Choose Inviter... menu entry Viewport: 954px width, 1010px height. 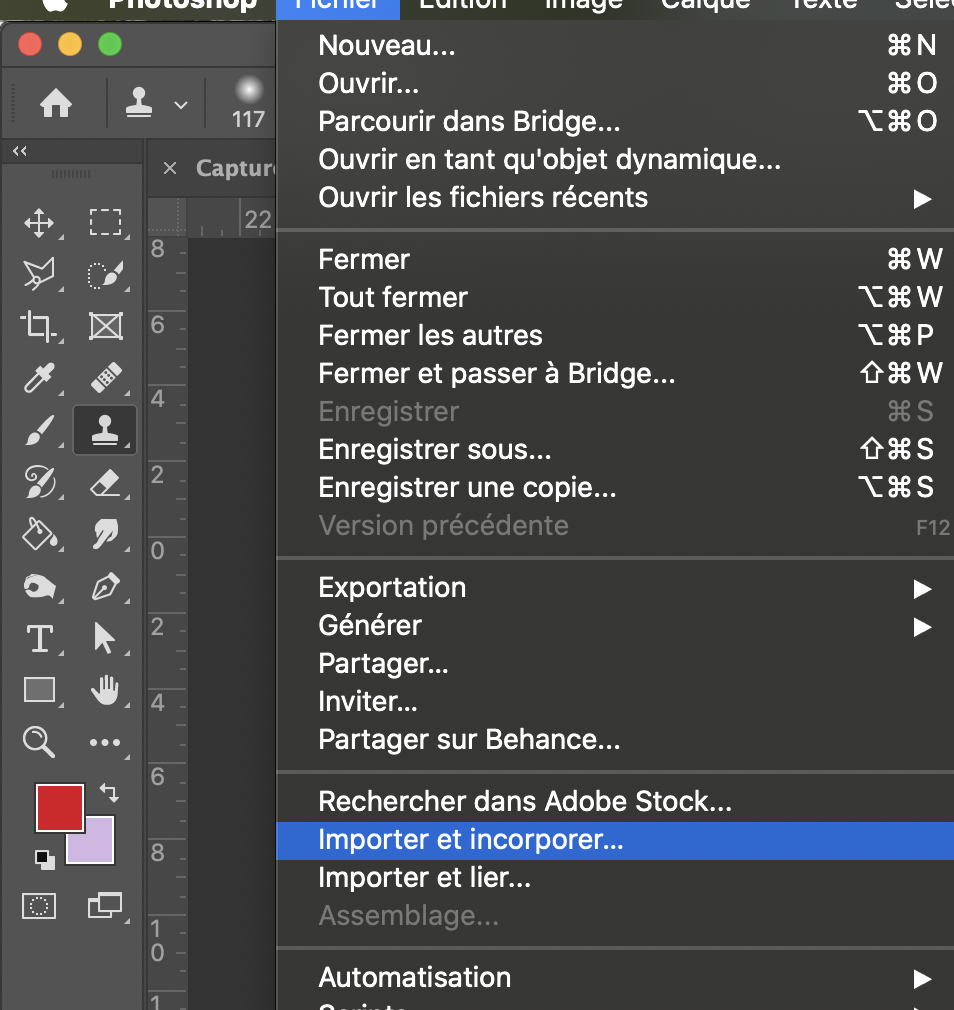click(x=615, y=701)
